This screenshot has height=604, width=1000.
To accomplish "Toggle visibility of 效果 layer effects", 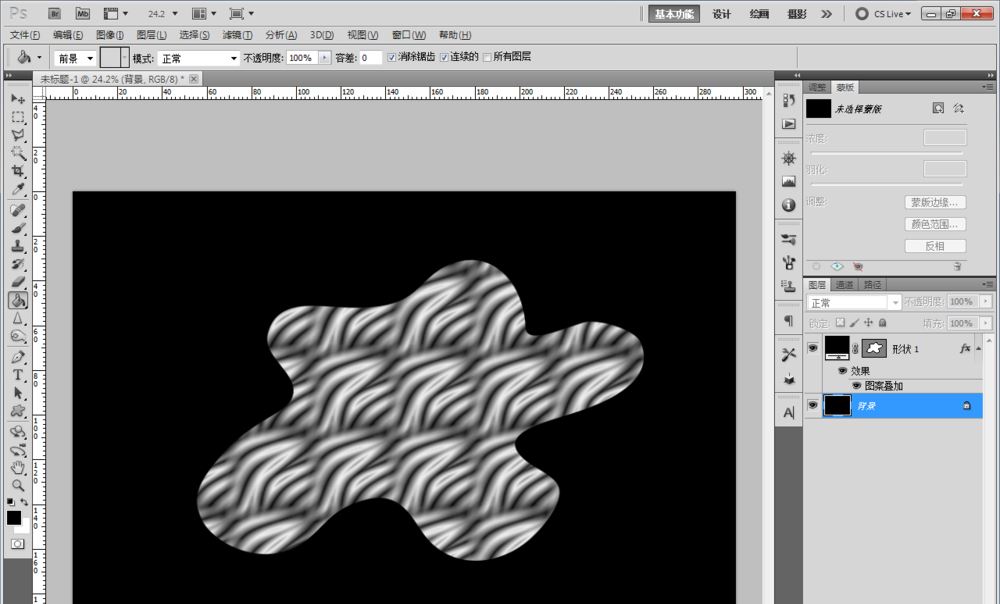I will (x=842, y=371).
